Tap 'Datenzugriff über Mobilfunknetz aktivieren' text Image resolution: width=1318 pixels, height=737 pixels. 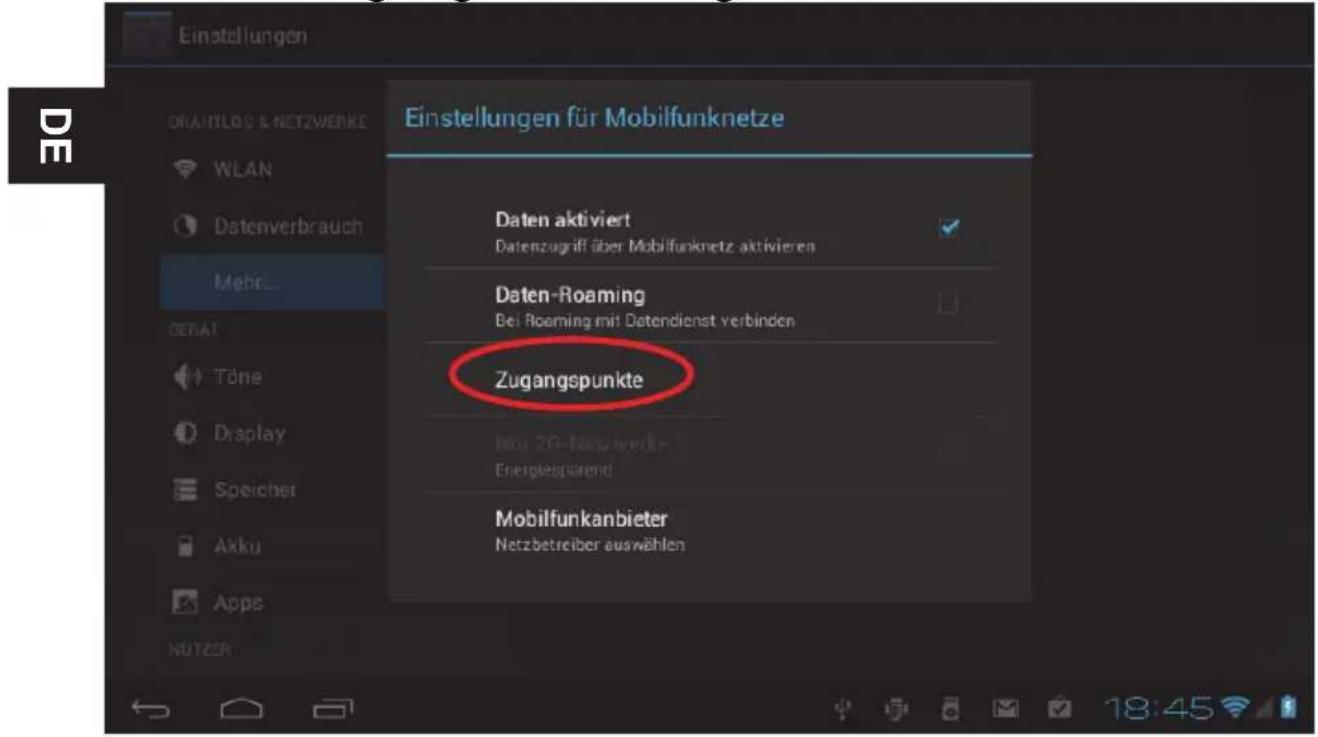click(657, 245)
